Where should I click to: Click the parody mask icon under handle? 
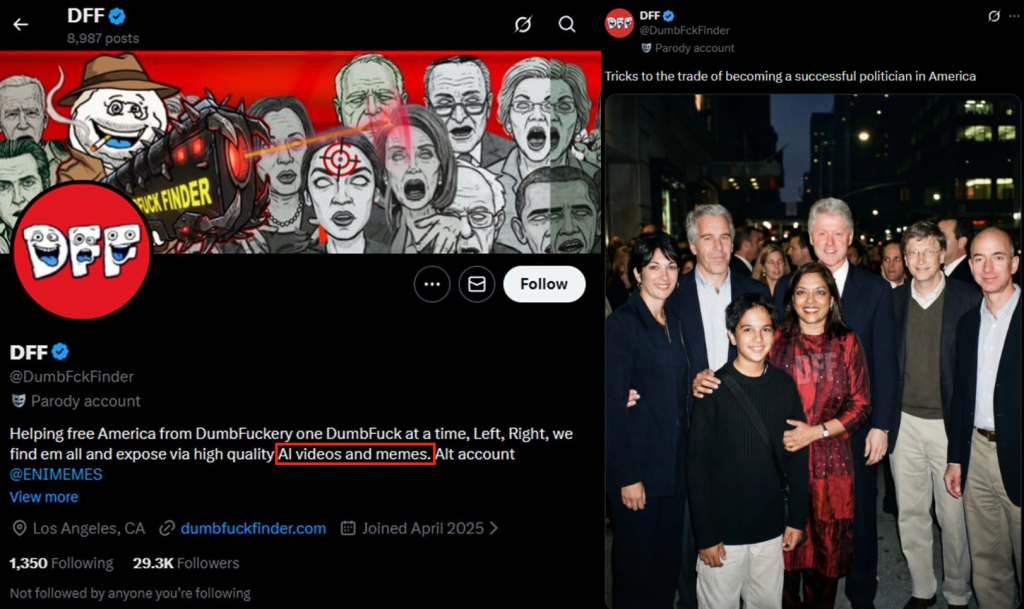click(18, 401)
